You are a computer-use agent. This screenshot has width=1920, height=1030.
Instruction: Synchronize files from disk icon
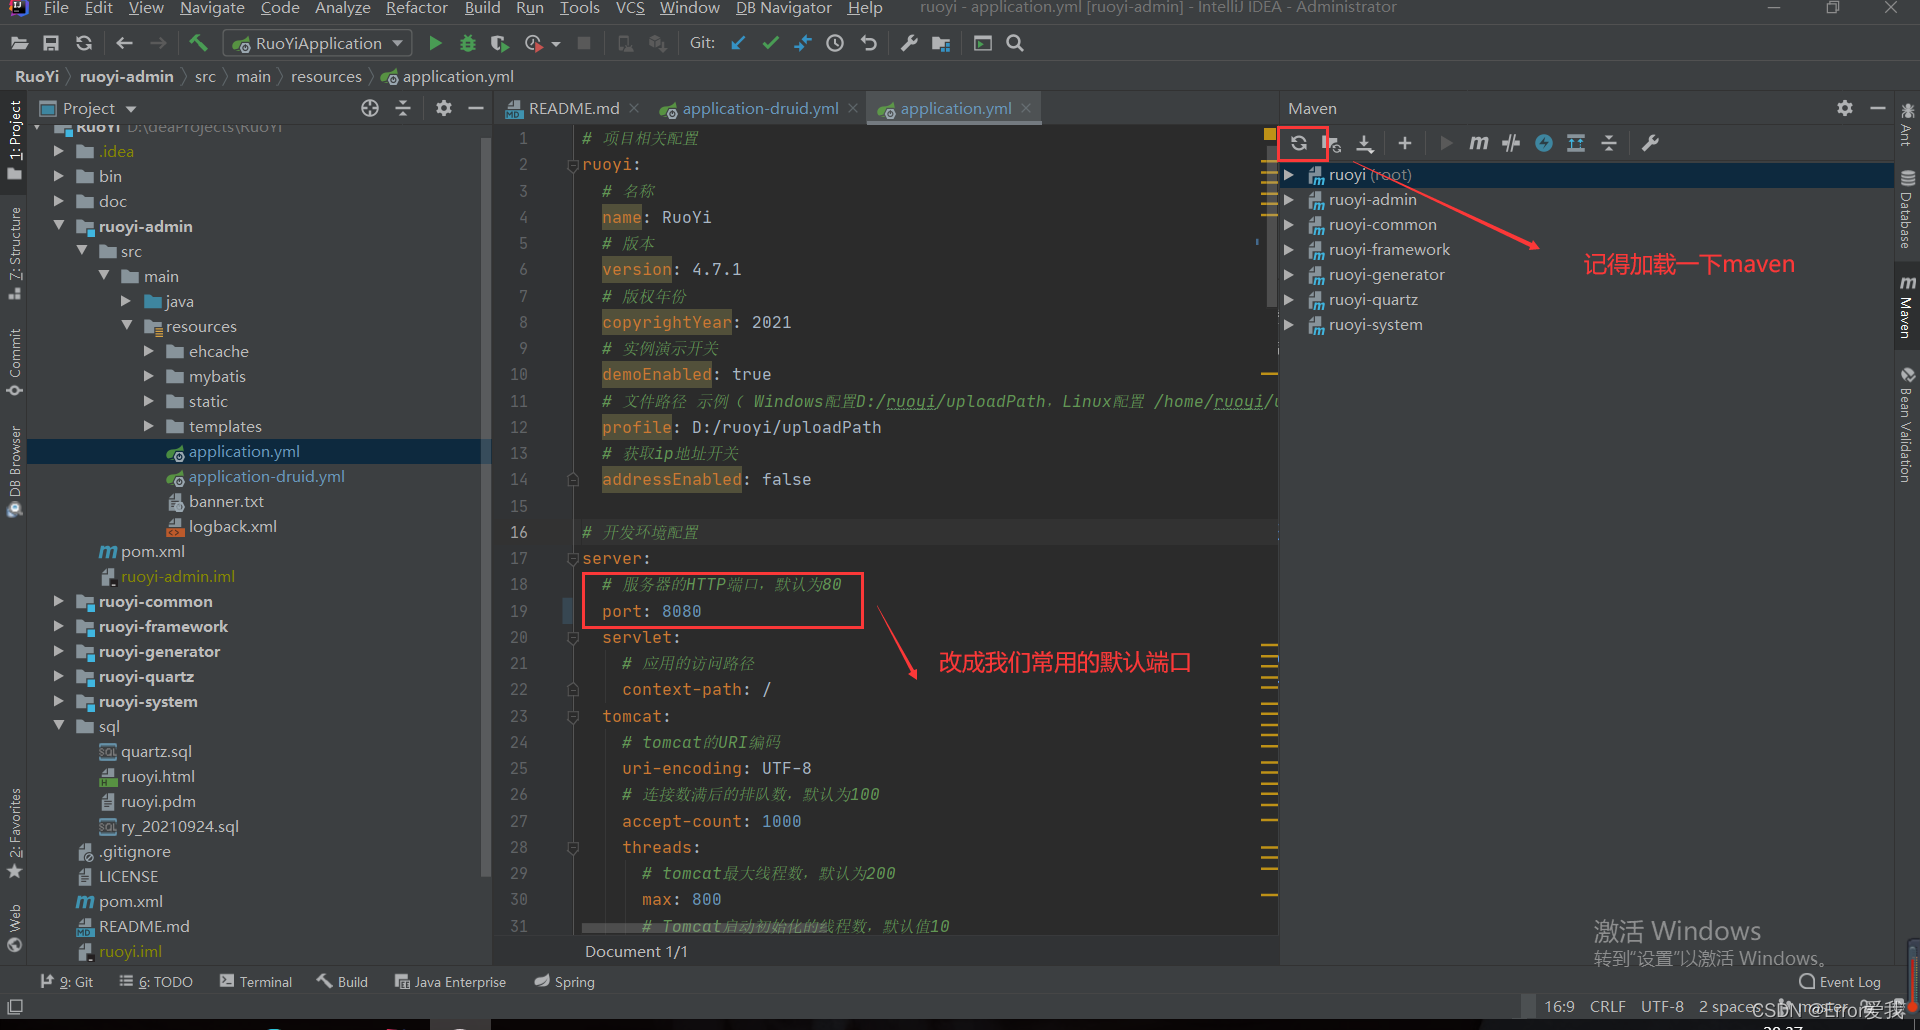(x=84, y=43)
